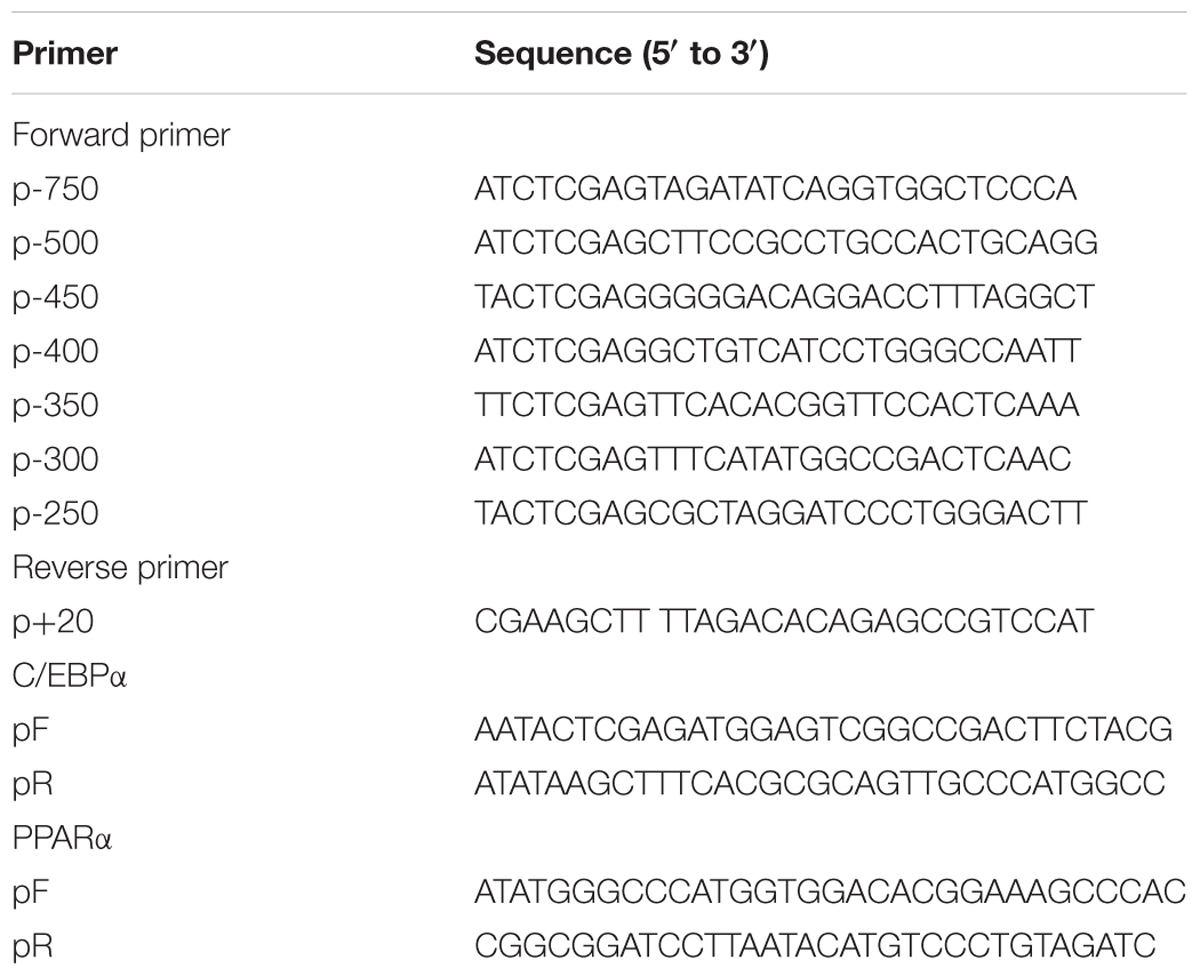
Task: Select the PPARα section label
Action: [x=62, y=837]
